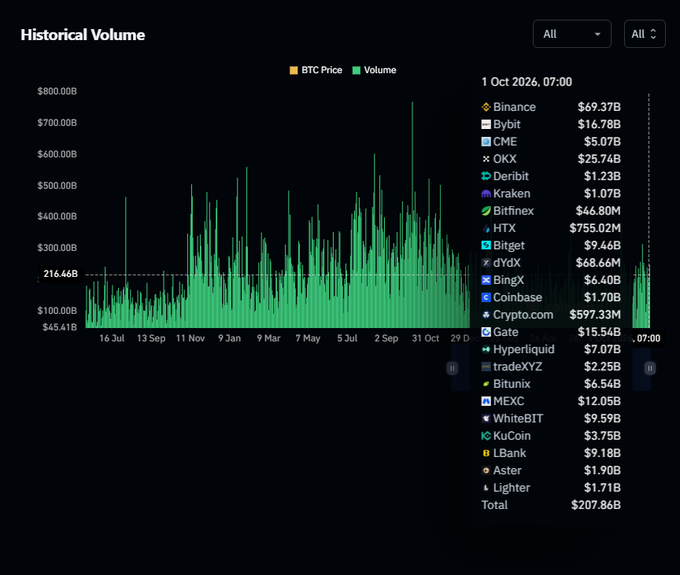This screenshot has height=575, width=680.
Task: Click the 31 Oct x-axis date label
Action: click(425, 338)
